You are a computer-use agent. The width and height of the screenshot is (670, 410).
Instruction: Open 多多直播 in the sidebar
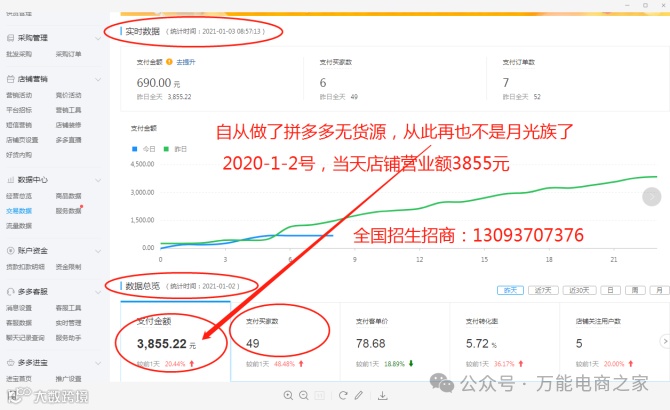pos(68,140)
